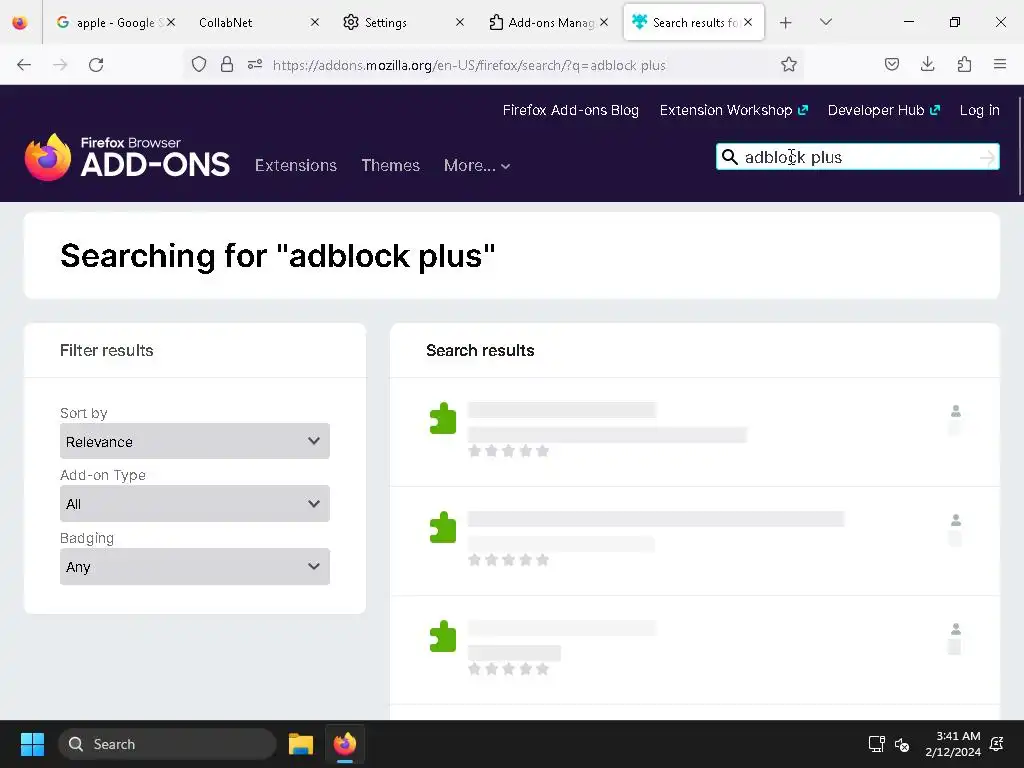The image size is (1024, 768).
Task: Click the address bar URL
Action: [469, 65]
